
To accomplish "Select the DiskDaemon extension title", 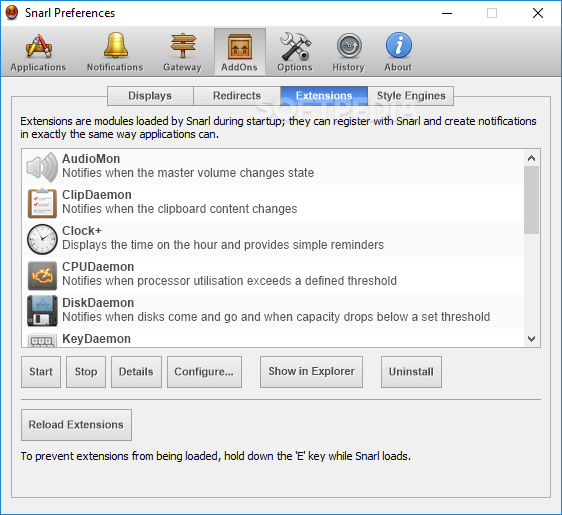I will pos(98,303).
